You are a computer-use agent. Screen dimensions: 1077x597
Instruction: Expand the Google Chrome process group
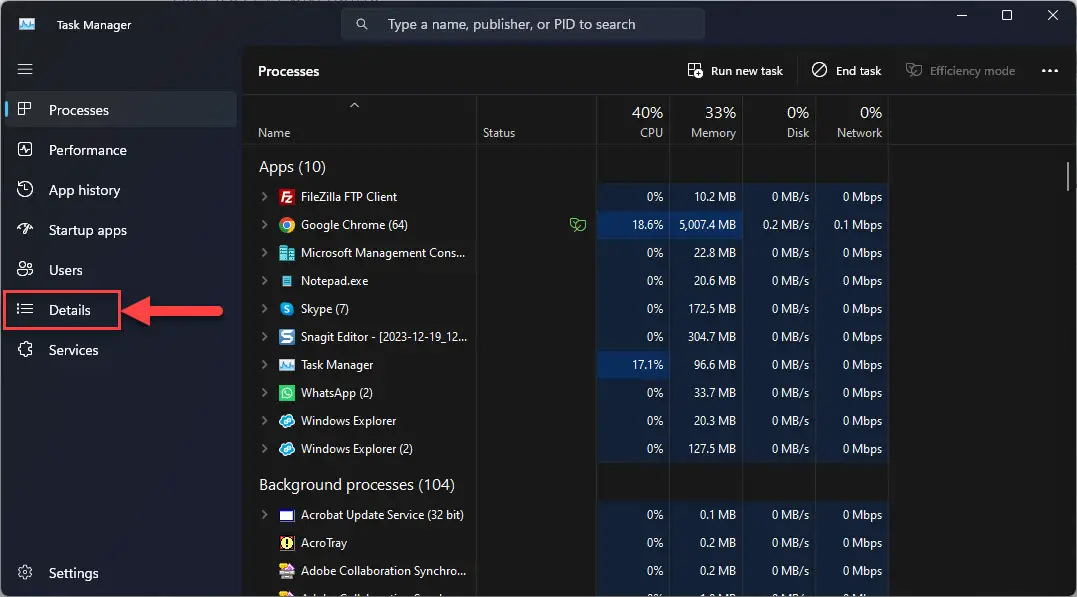click(263, 225)
